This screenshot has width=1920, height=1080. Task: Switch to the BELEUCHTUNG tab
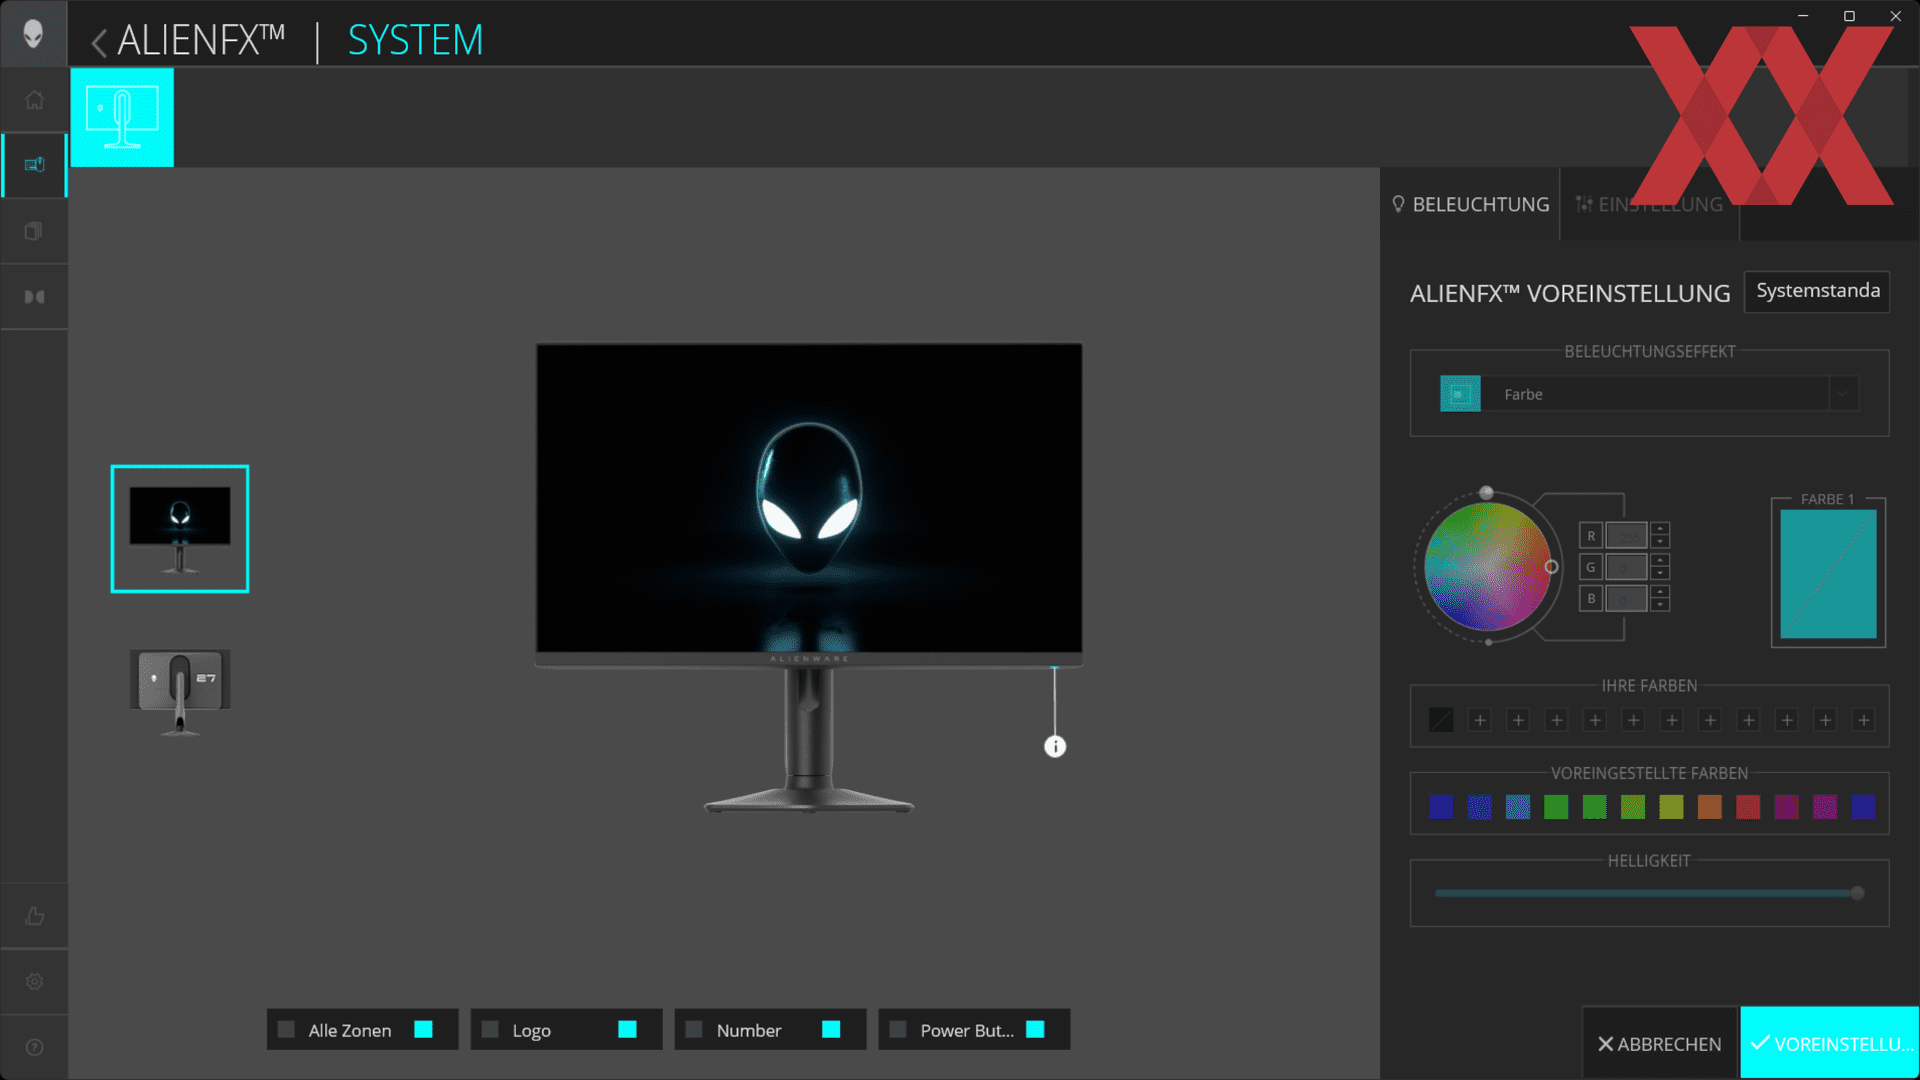[1470, 204]
